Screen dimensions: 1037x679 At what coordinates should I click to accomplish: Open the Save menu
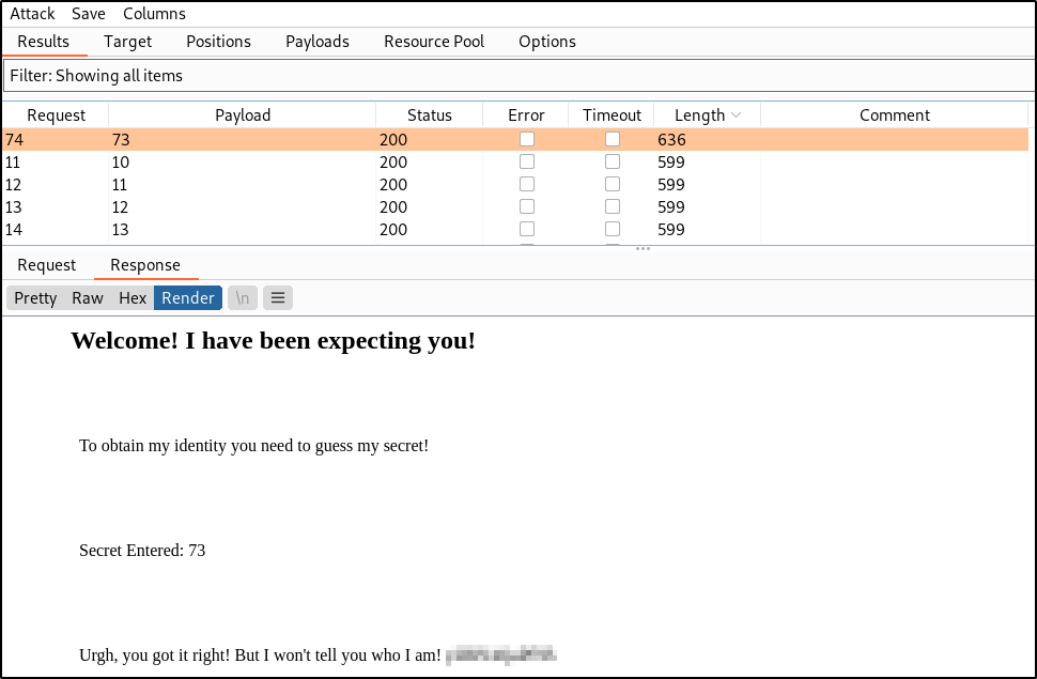coord(89,13)
